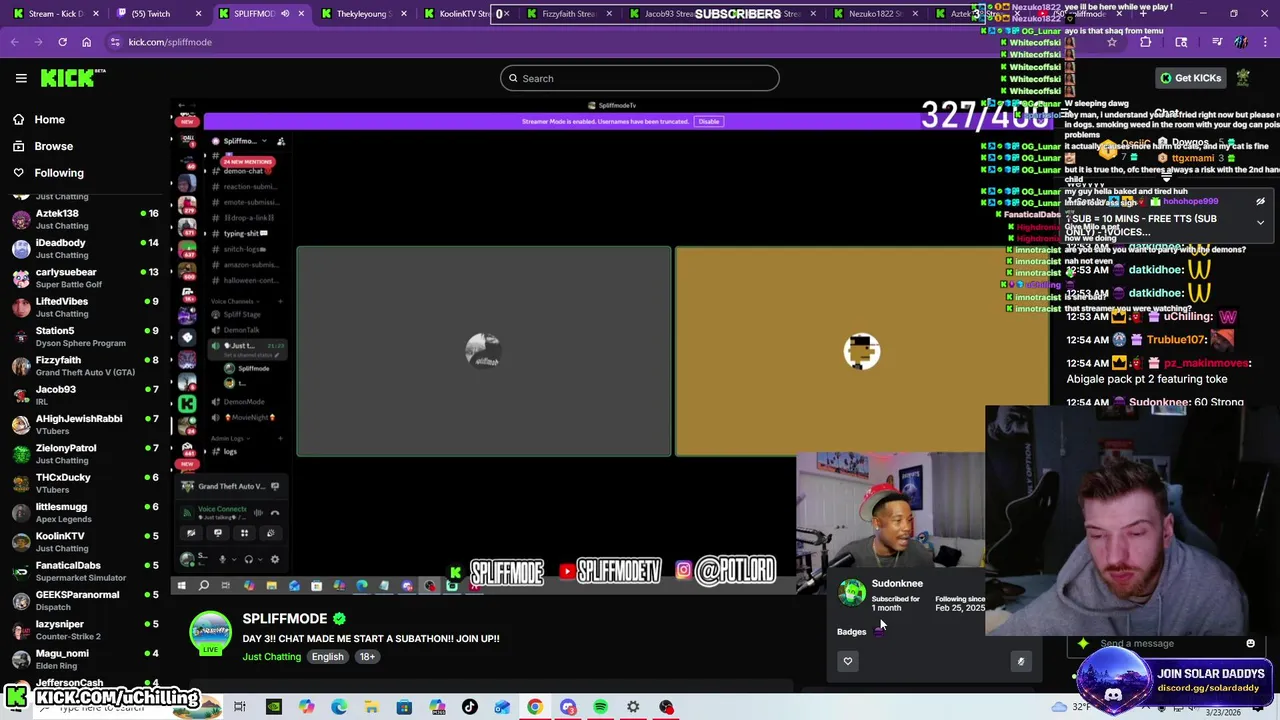Open Task View on the taskbar

tap(240, 707)
